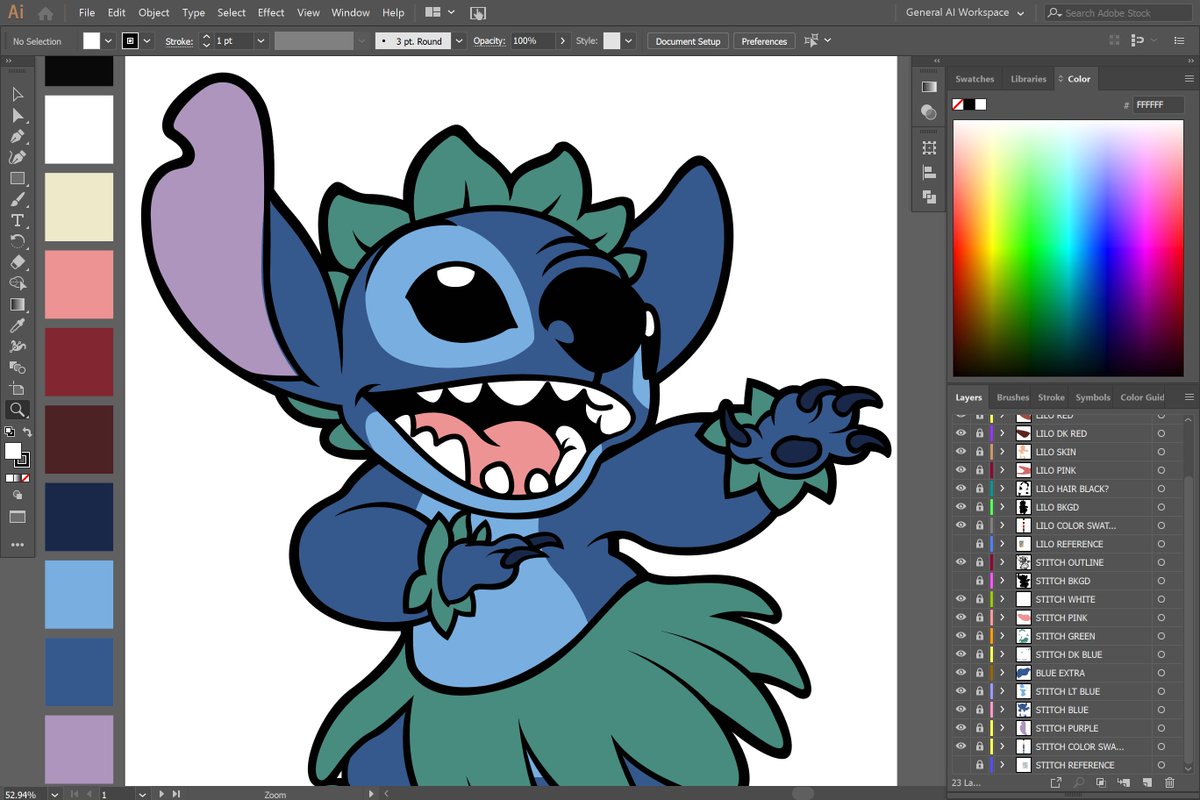Select the Selection tool arrow
The height and width of the screenshot is (800, 1200).
coord(17,94)
